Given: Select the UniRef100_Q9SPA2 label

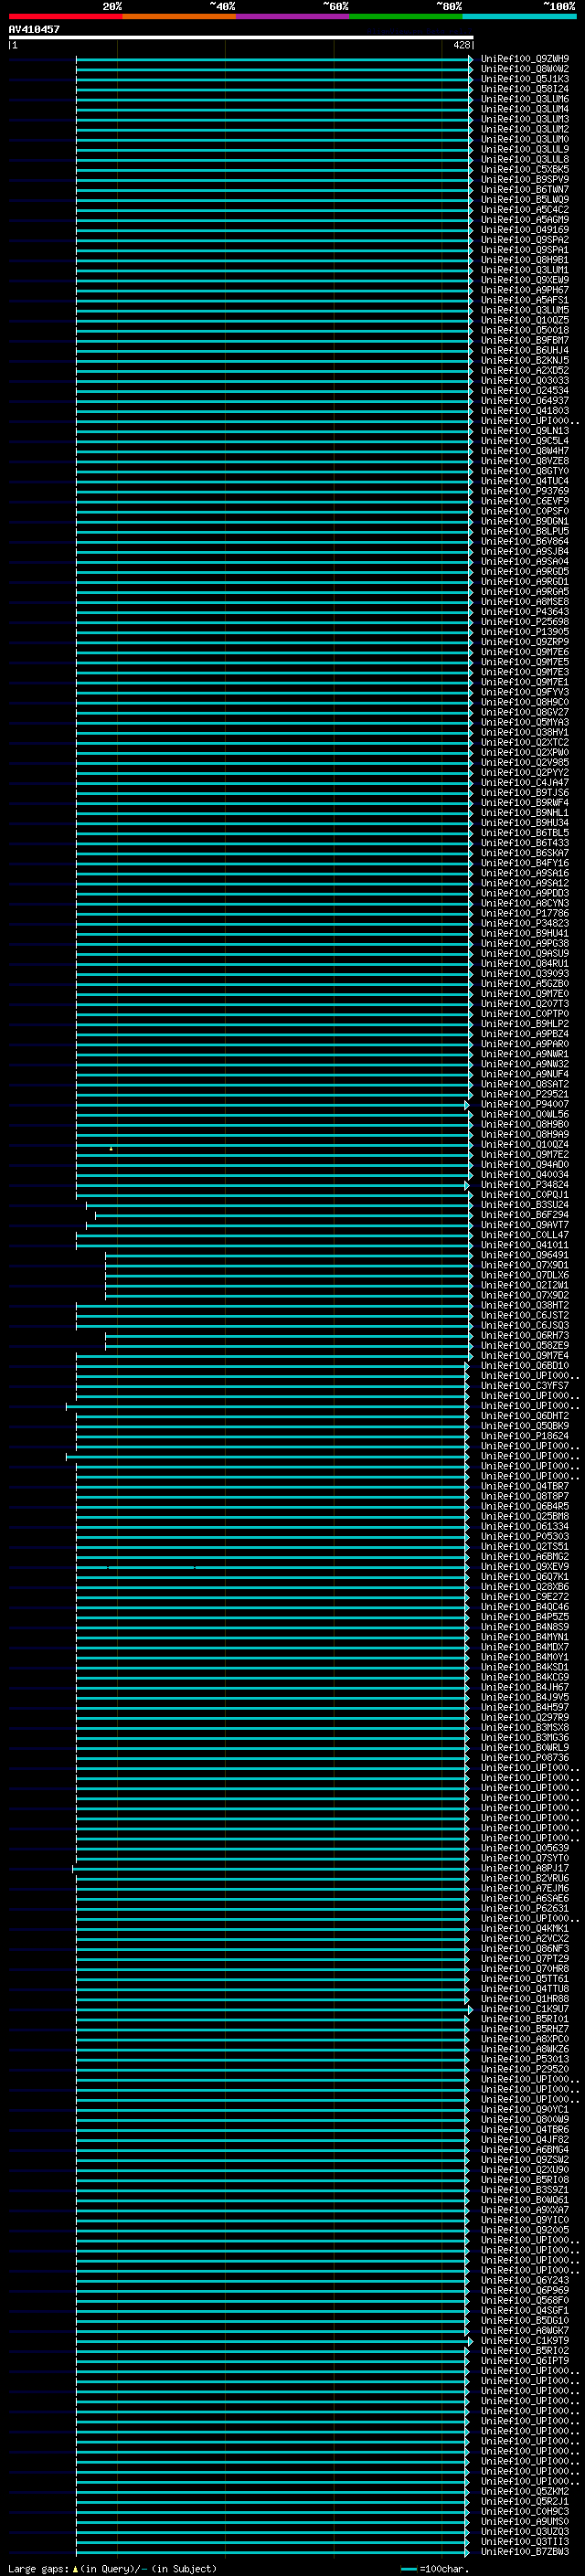Looking at the screenshot, I should [x=525, y=240].
